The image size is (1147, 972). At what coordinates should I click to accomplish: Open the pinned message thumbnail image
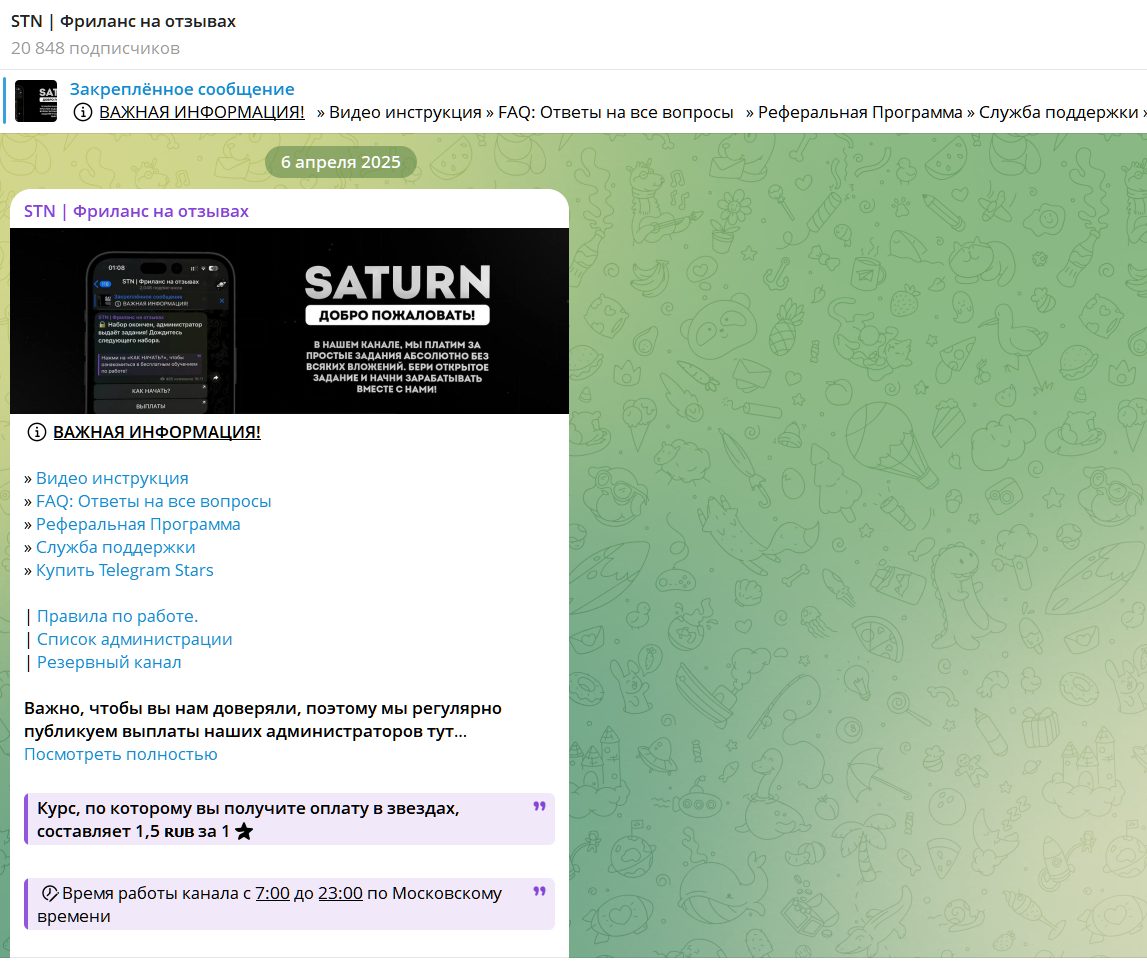[x=36, y=101]
